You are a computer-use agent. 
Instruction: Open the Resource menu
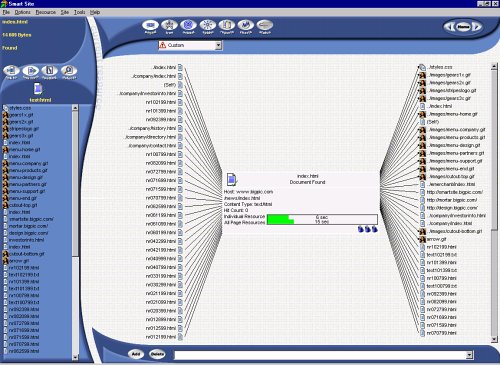point(46,12)
